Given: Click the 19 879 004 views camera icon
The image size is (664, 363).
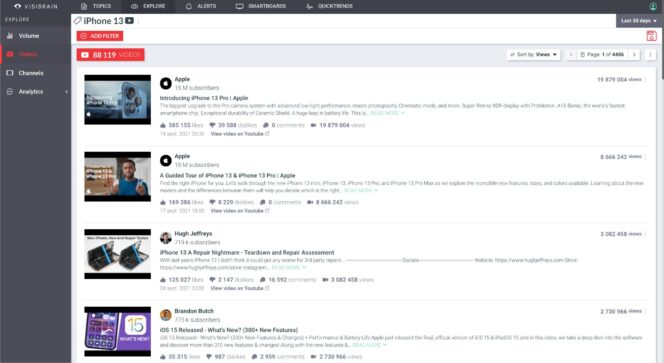Looking at the screenshot, I should 313,125.
